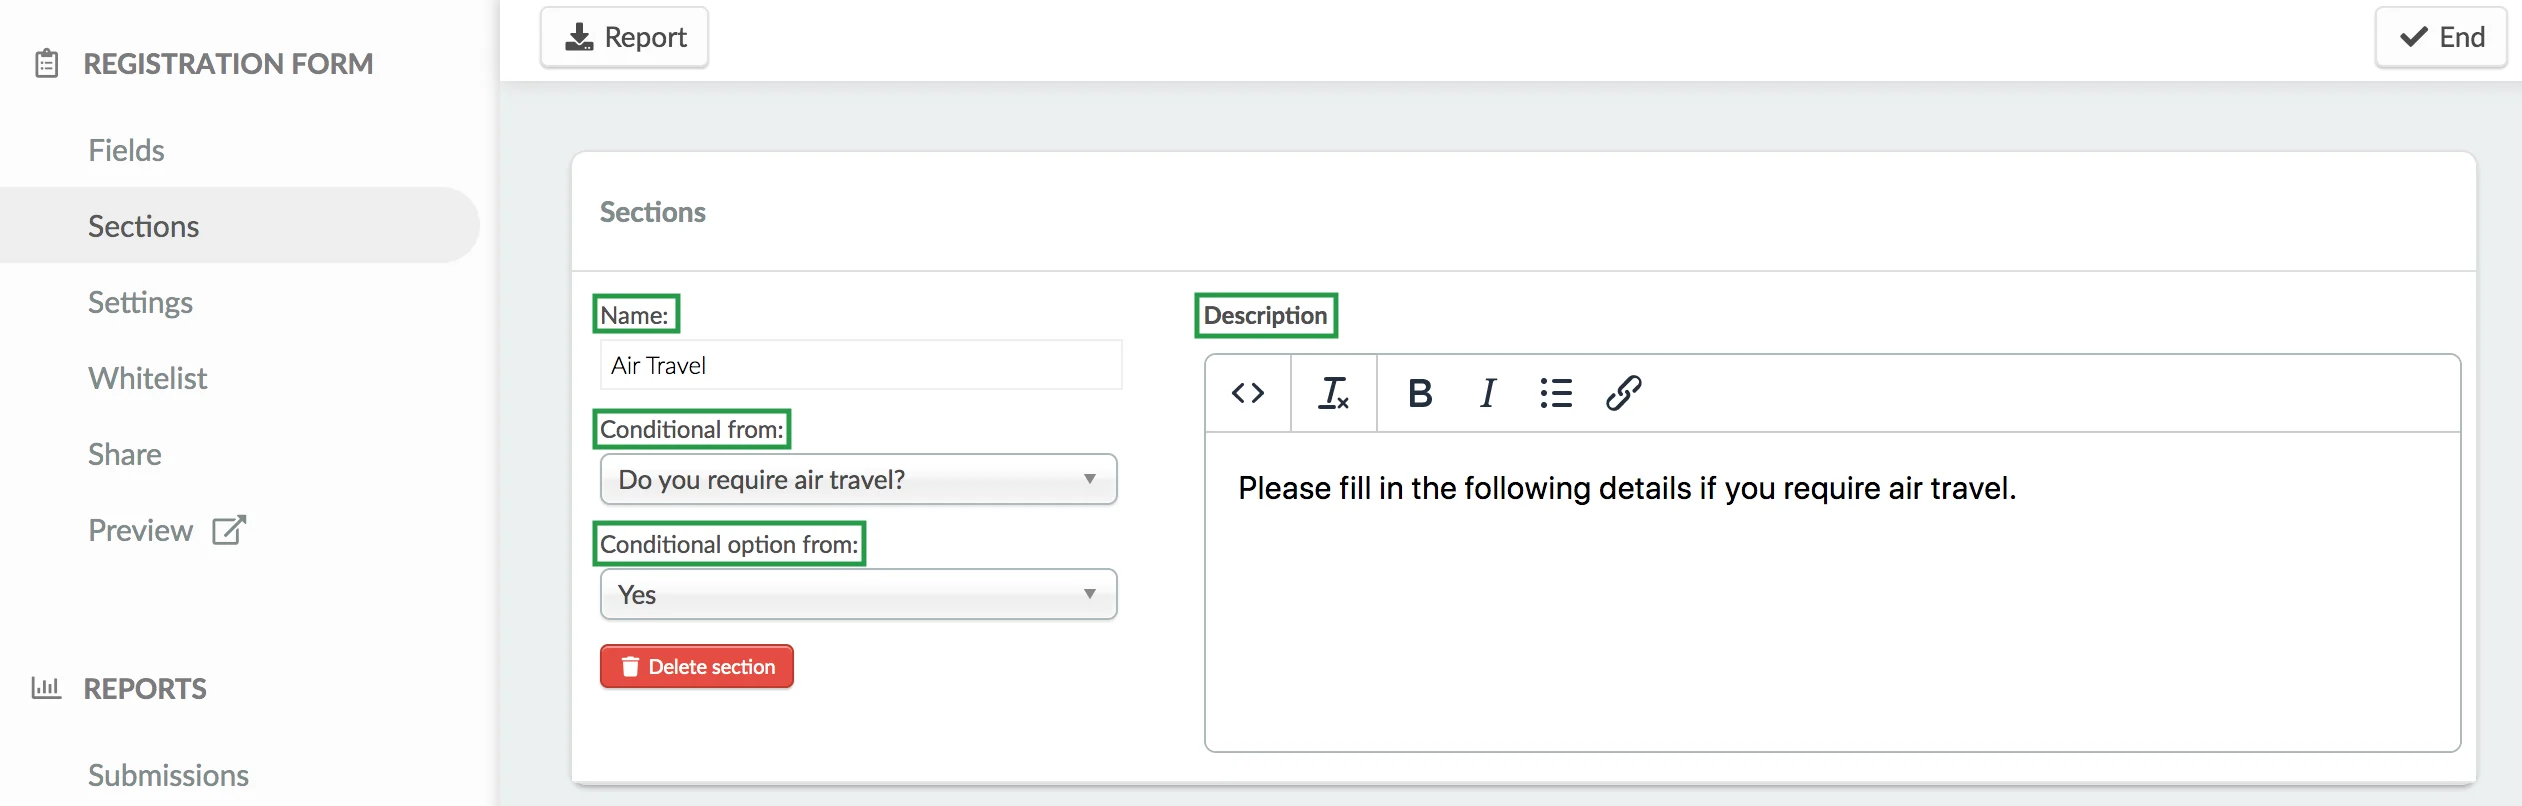Open the Conditional from dropdown

858,480
